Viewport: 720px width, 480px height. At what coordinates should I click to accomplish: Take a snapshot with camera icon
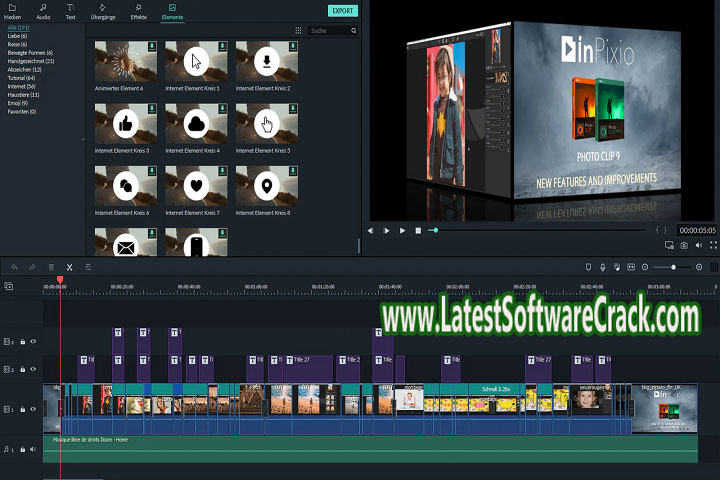click(684, 245)
